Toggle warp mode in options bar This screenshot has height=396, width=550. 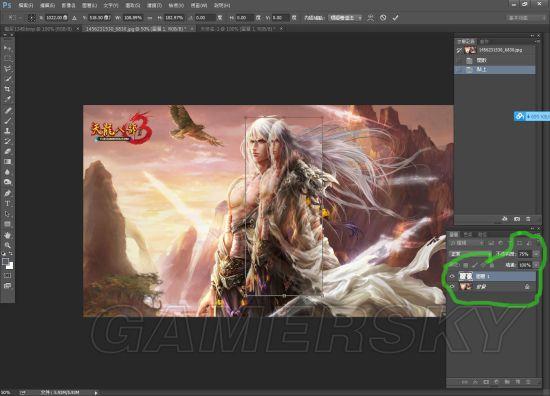coord(370,17)
